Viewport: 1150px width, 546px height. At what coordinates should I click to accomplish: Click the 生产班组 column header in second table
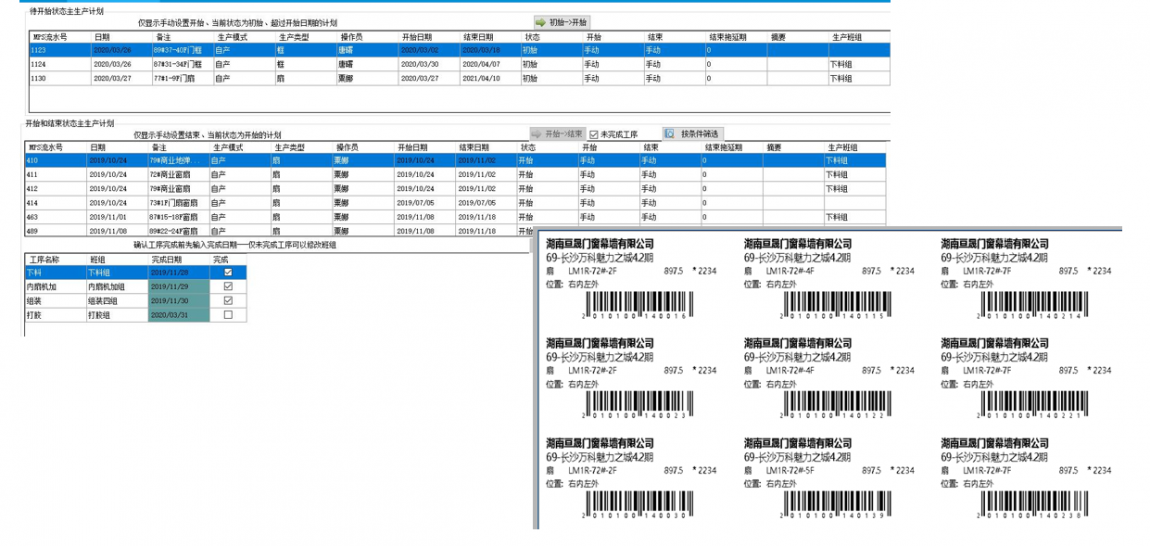[843, 147]
